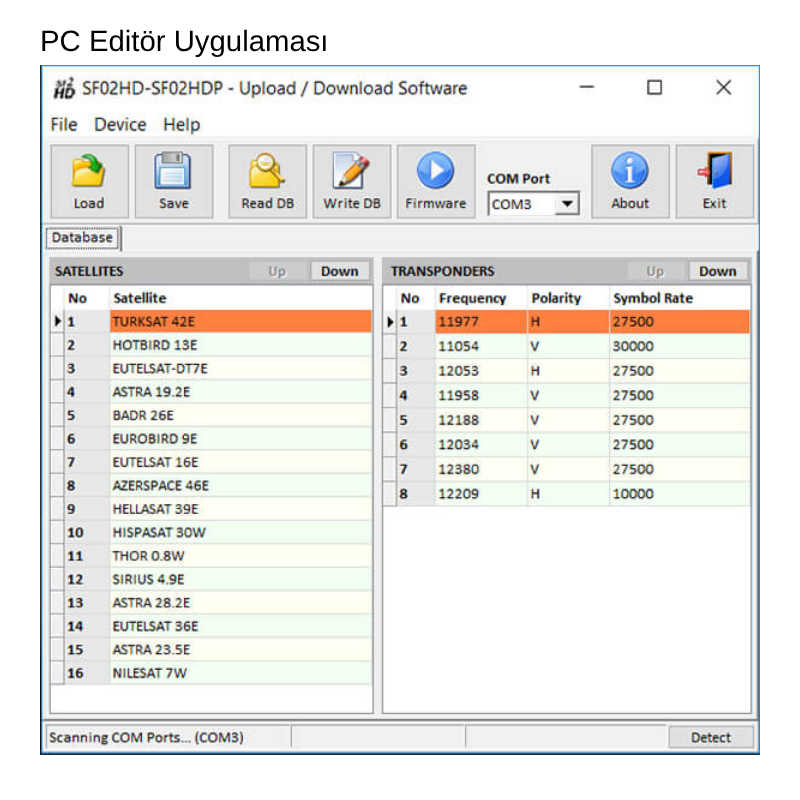Click the Frequency column header
Viewport: 800px width, 800px height.
(x=481, y=298)
